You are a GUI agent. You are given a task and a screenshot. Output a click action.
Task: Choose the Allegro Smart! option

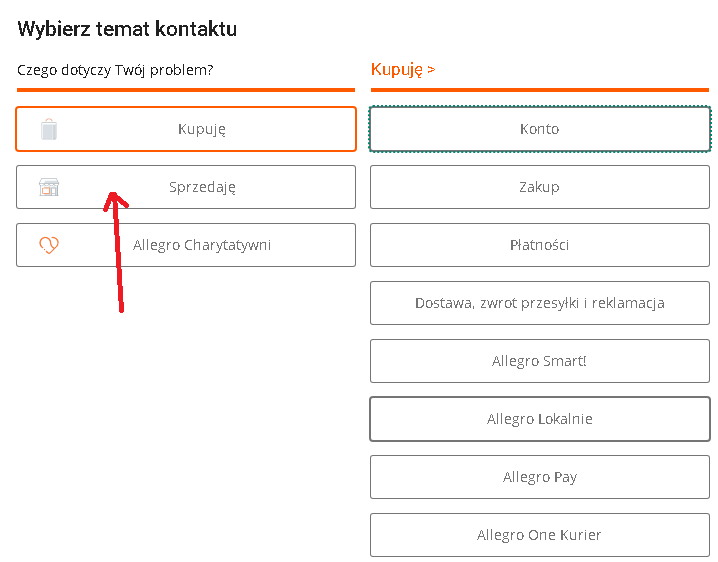540,361
